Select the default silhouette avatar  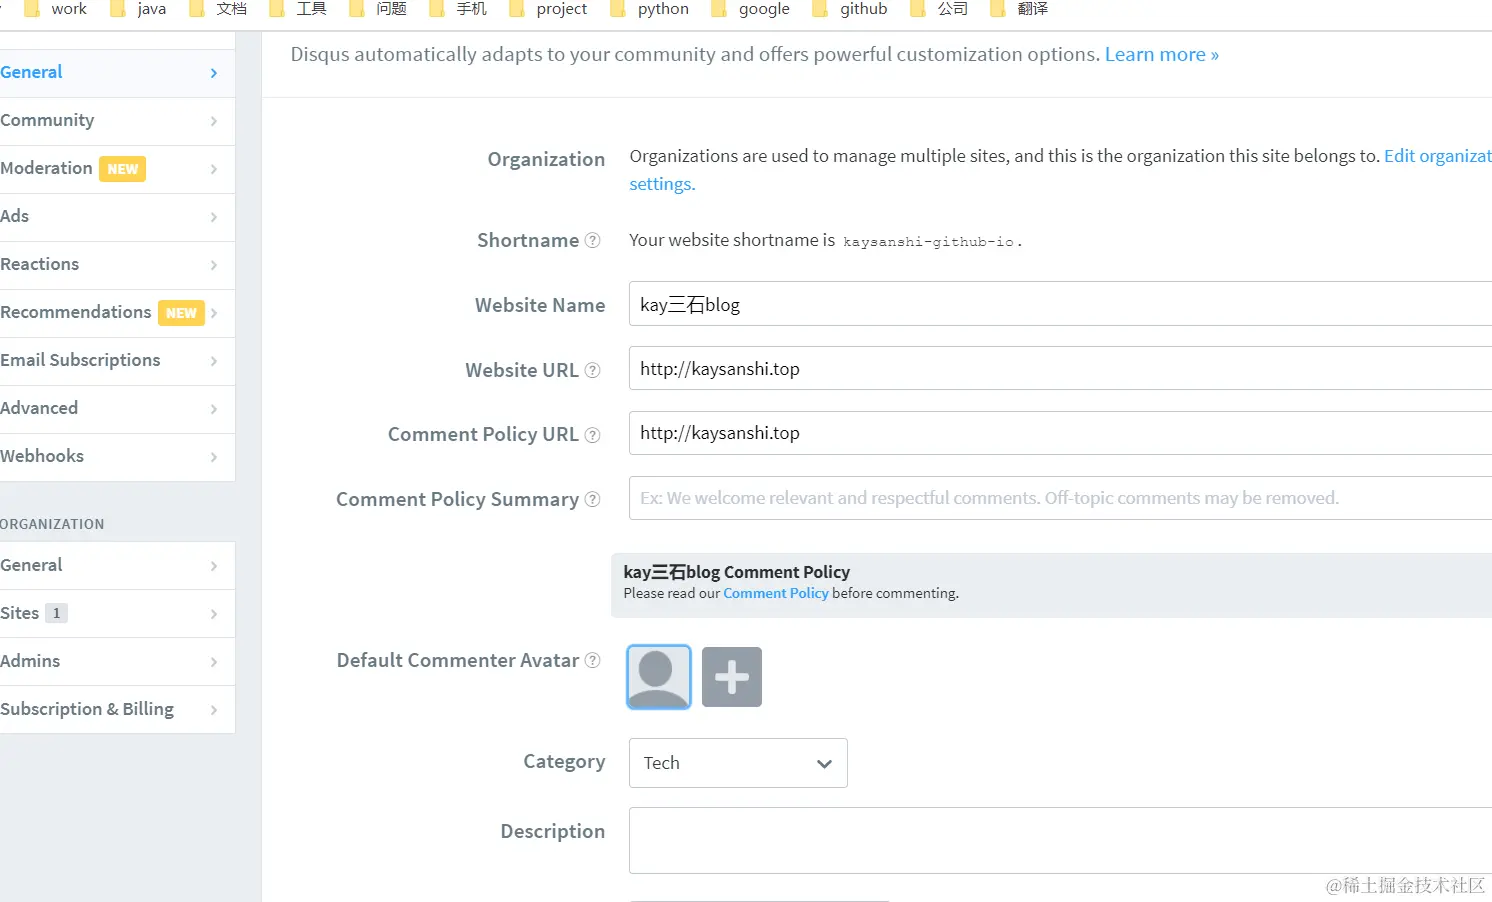(659, 677)
